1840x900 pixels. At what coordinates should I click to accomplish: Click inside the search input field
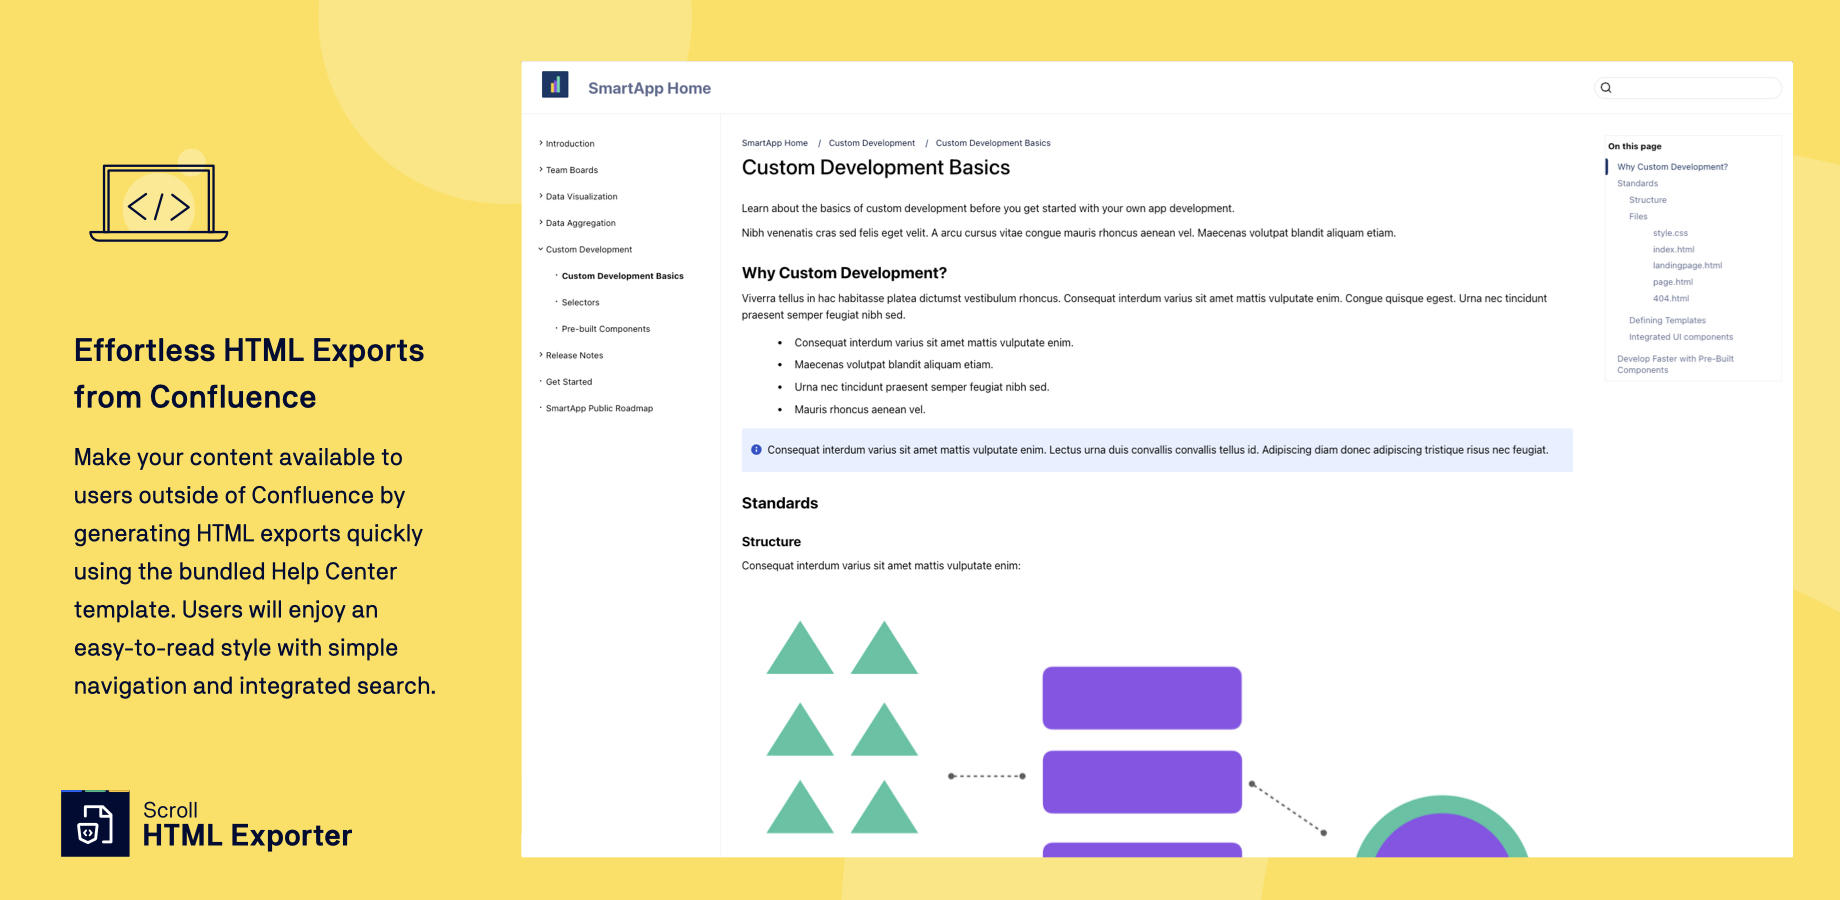tap(1690, 88)
